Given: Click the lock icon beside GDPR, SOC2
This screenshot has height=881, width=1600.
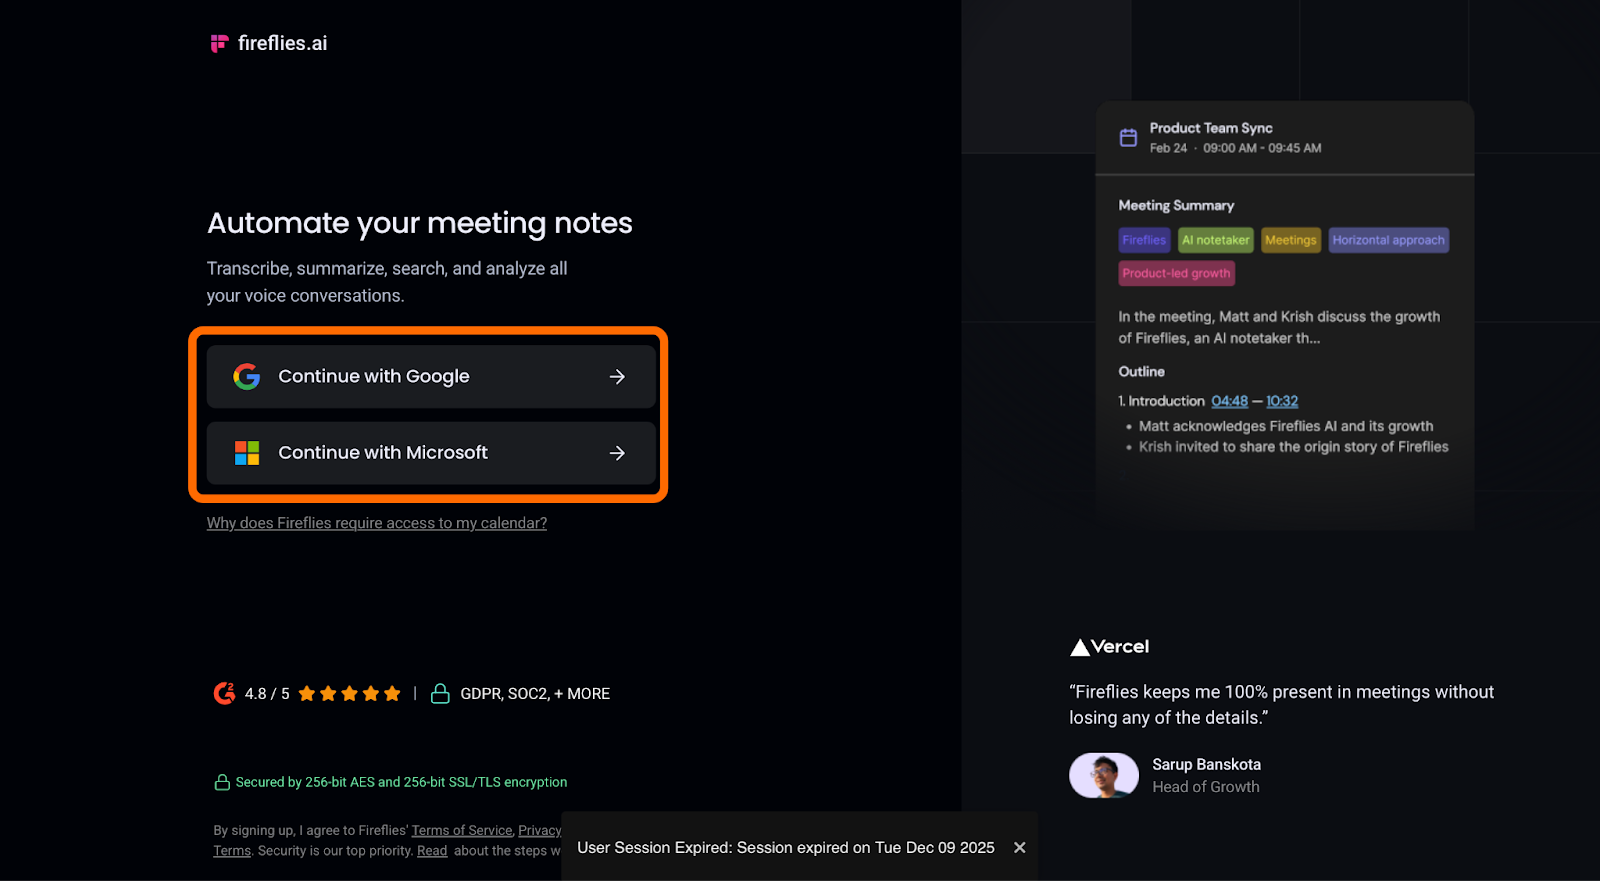Looking at the screenshot, I should click(440, 694).
